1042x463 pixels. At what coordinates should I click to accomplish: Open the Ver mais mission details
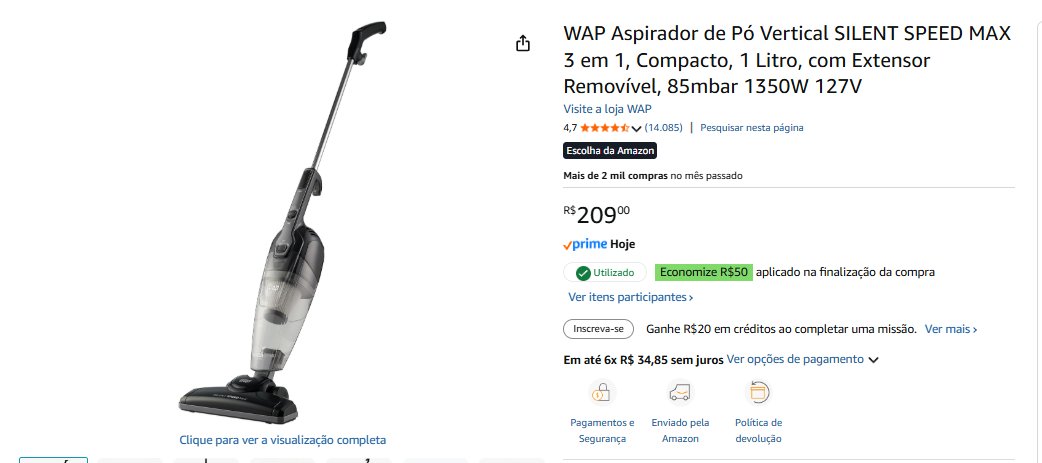[951, 329]
